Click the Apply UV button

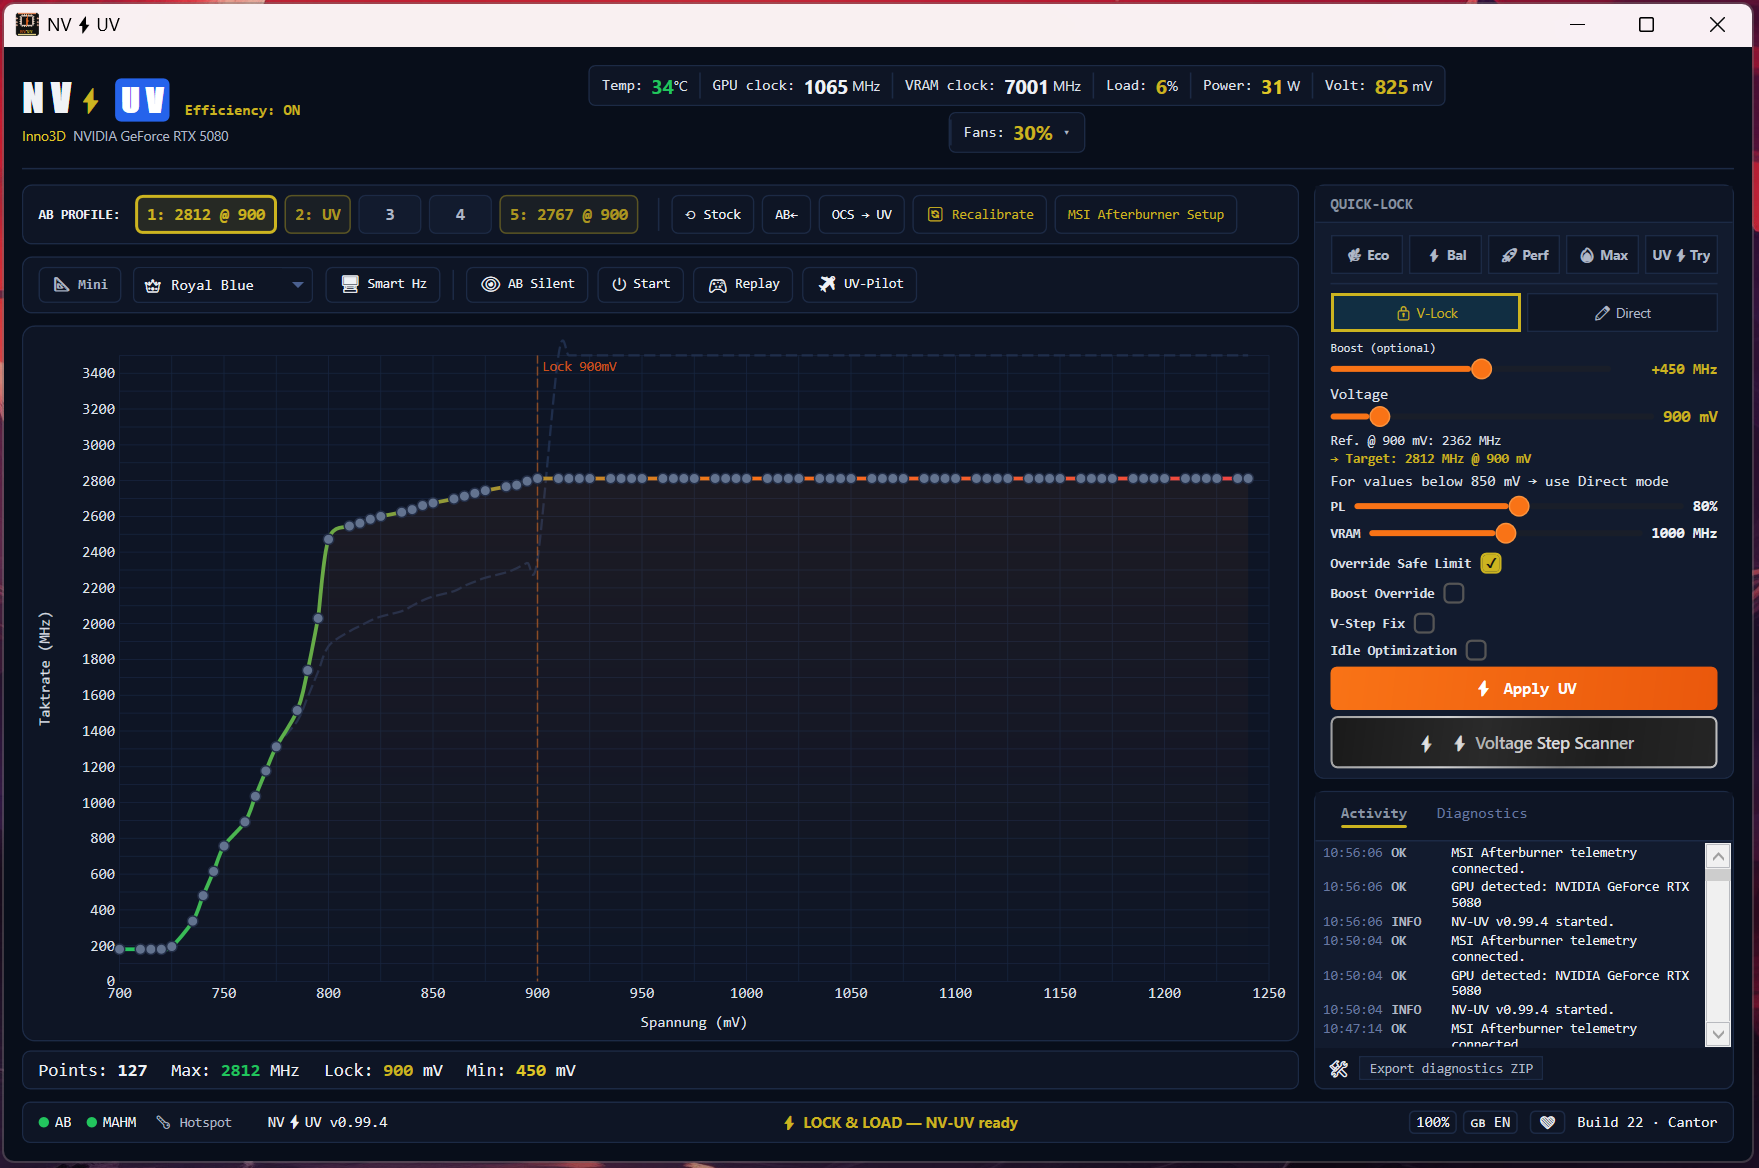point(1524,689)
